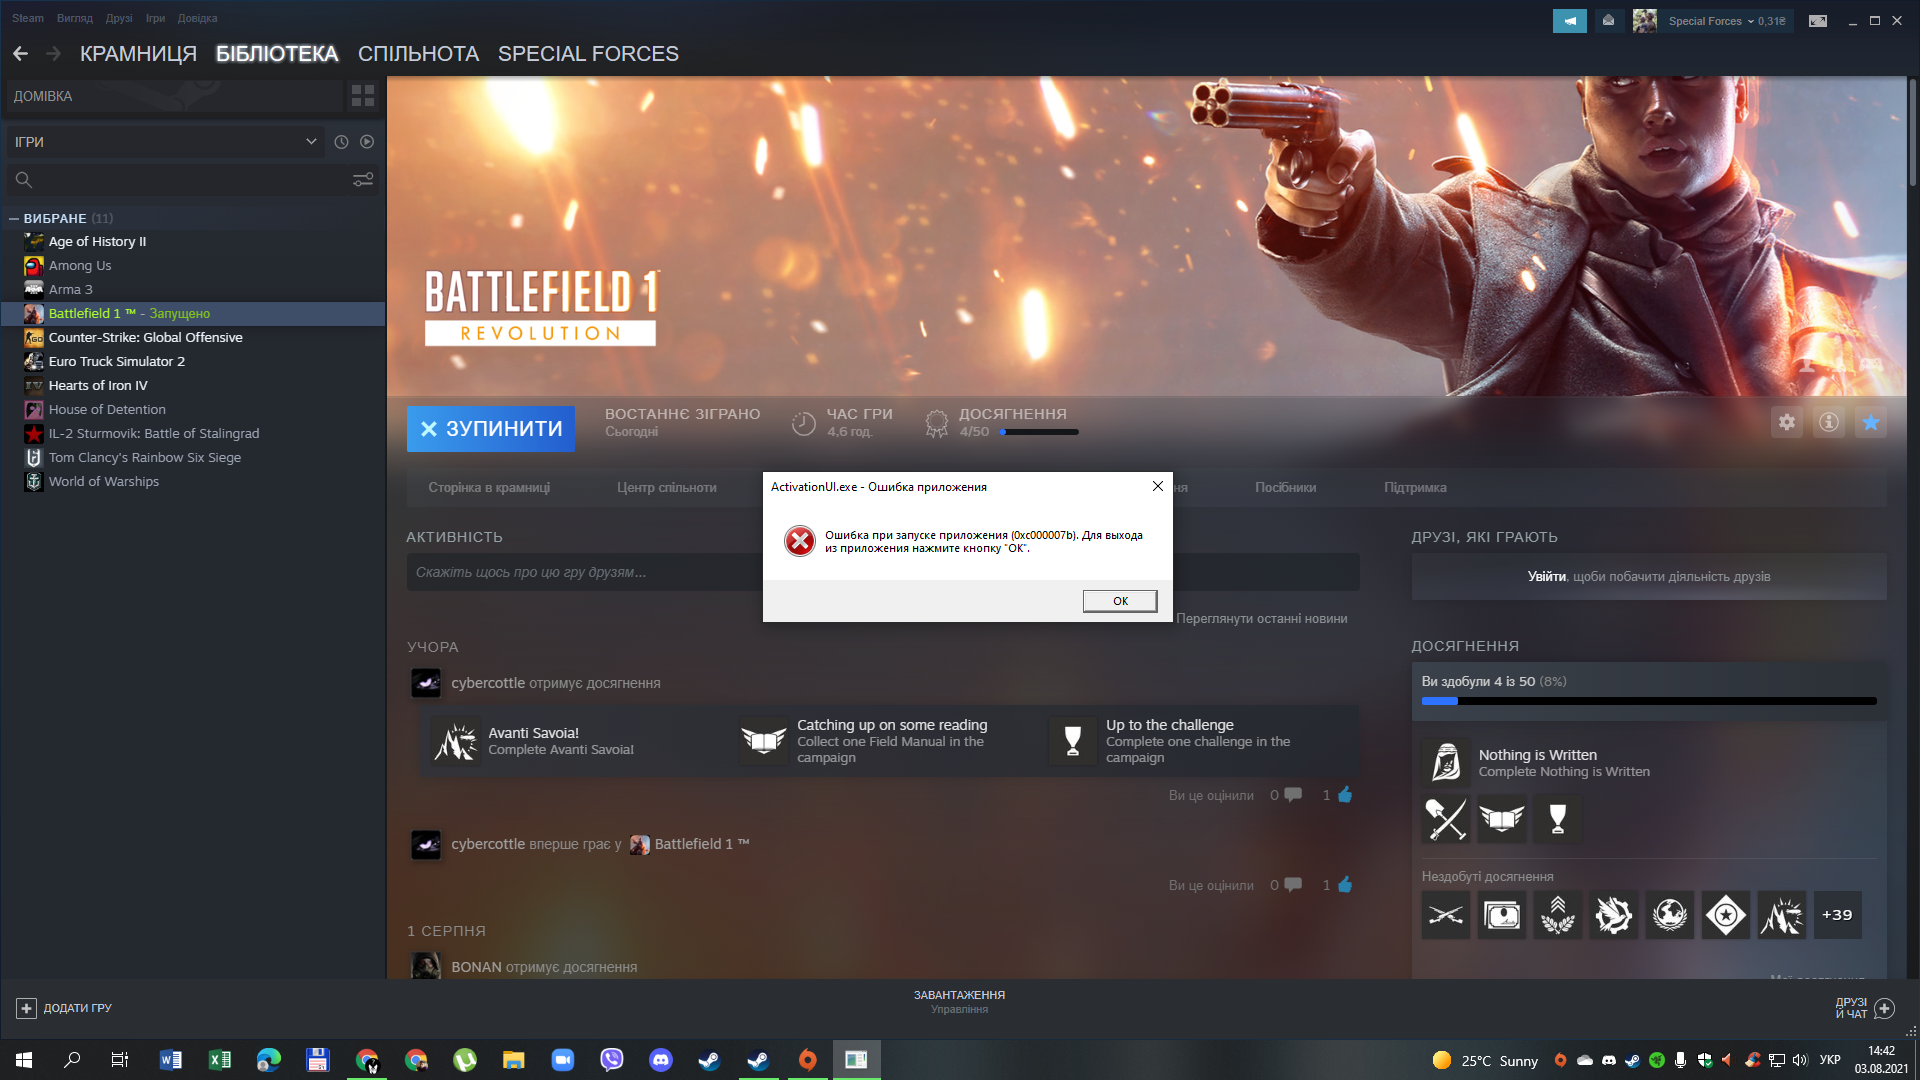Switch to Big Picture mode icon

click(1818, 21)
